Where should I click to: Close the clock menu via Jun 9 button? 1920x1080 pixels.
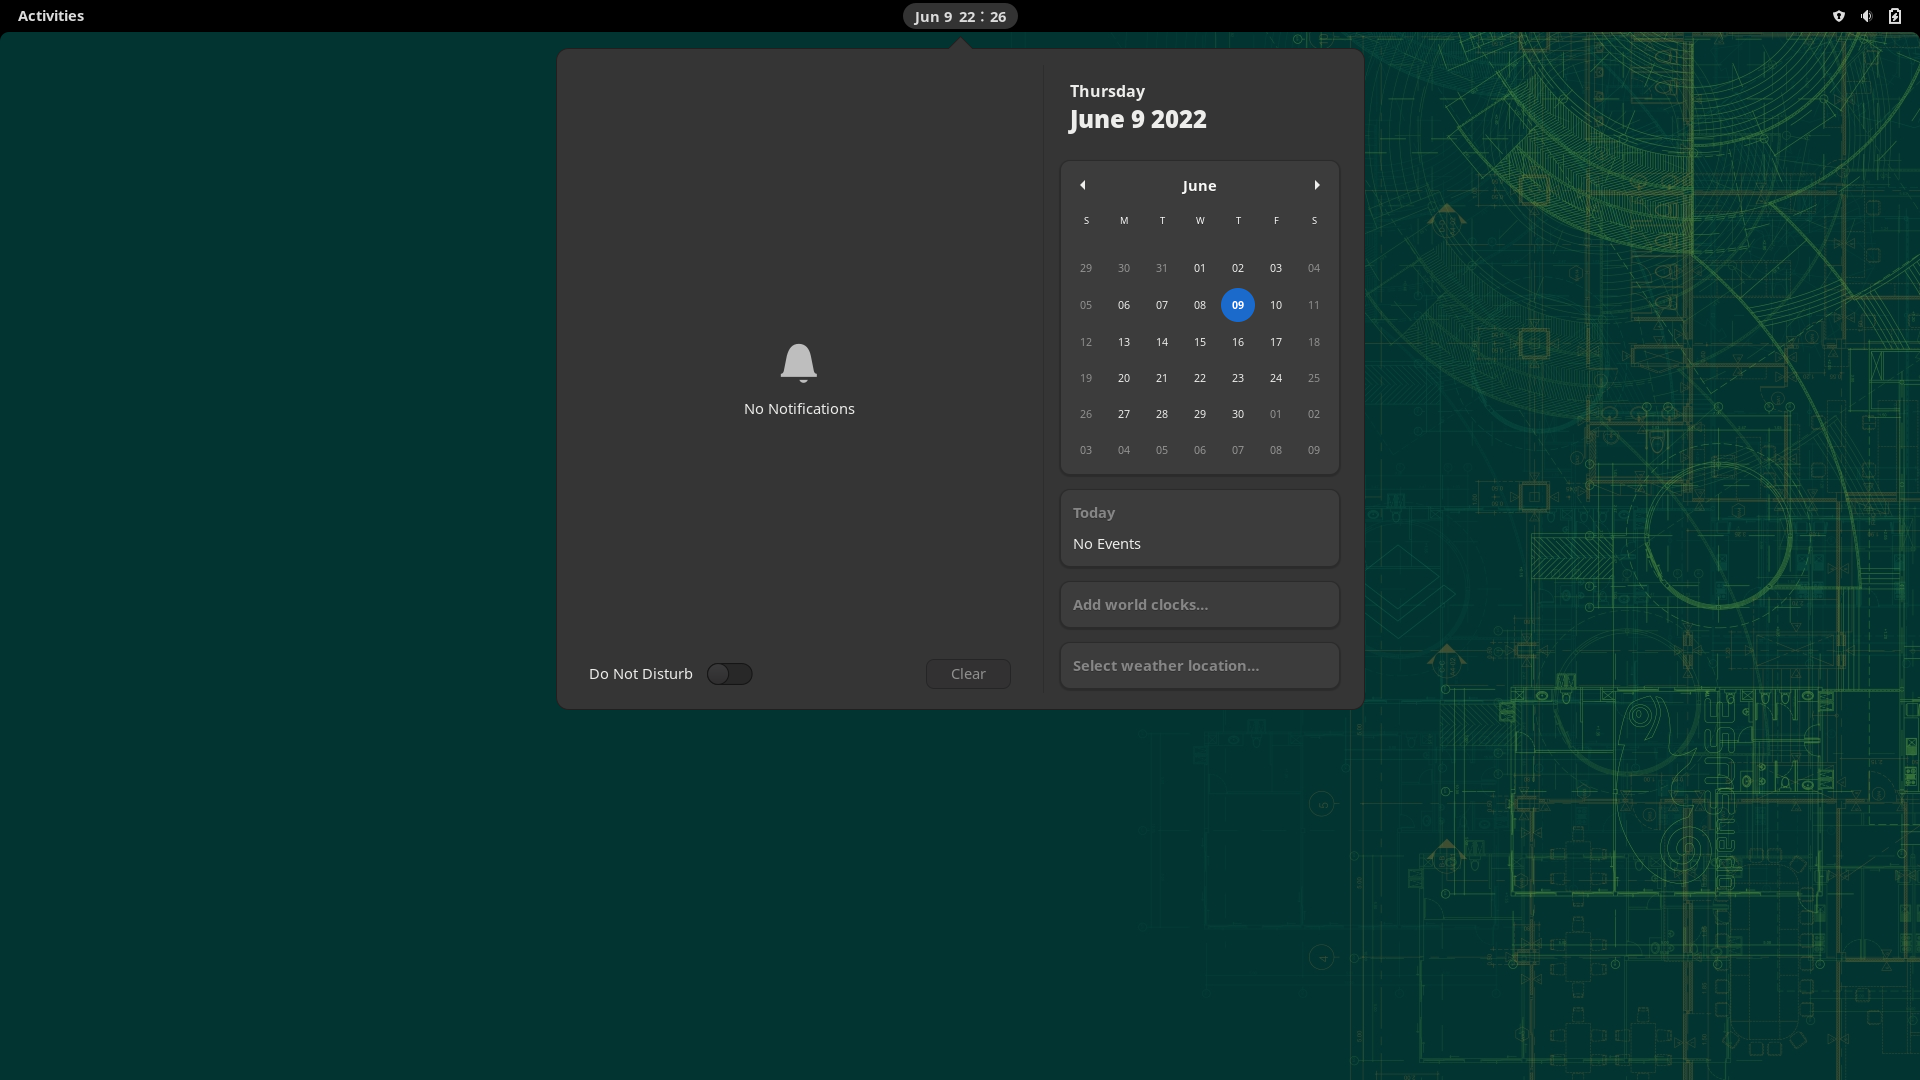pyautogui.click(x=959, y=16)
